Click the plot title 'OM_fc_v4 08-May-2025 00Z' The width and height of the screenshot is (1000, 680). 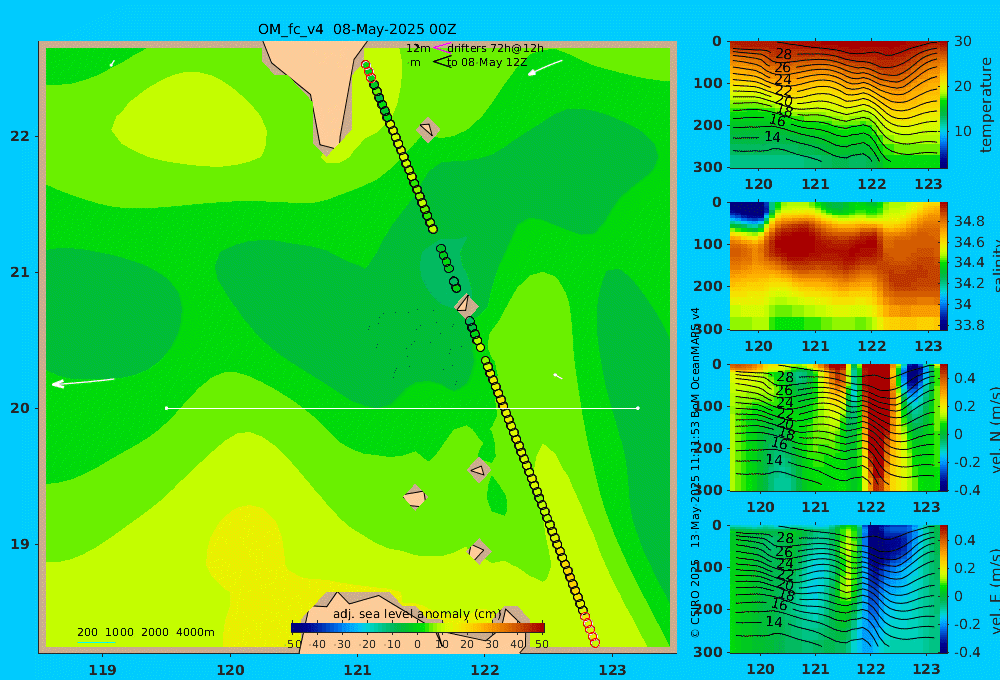click(357, 29)
